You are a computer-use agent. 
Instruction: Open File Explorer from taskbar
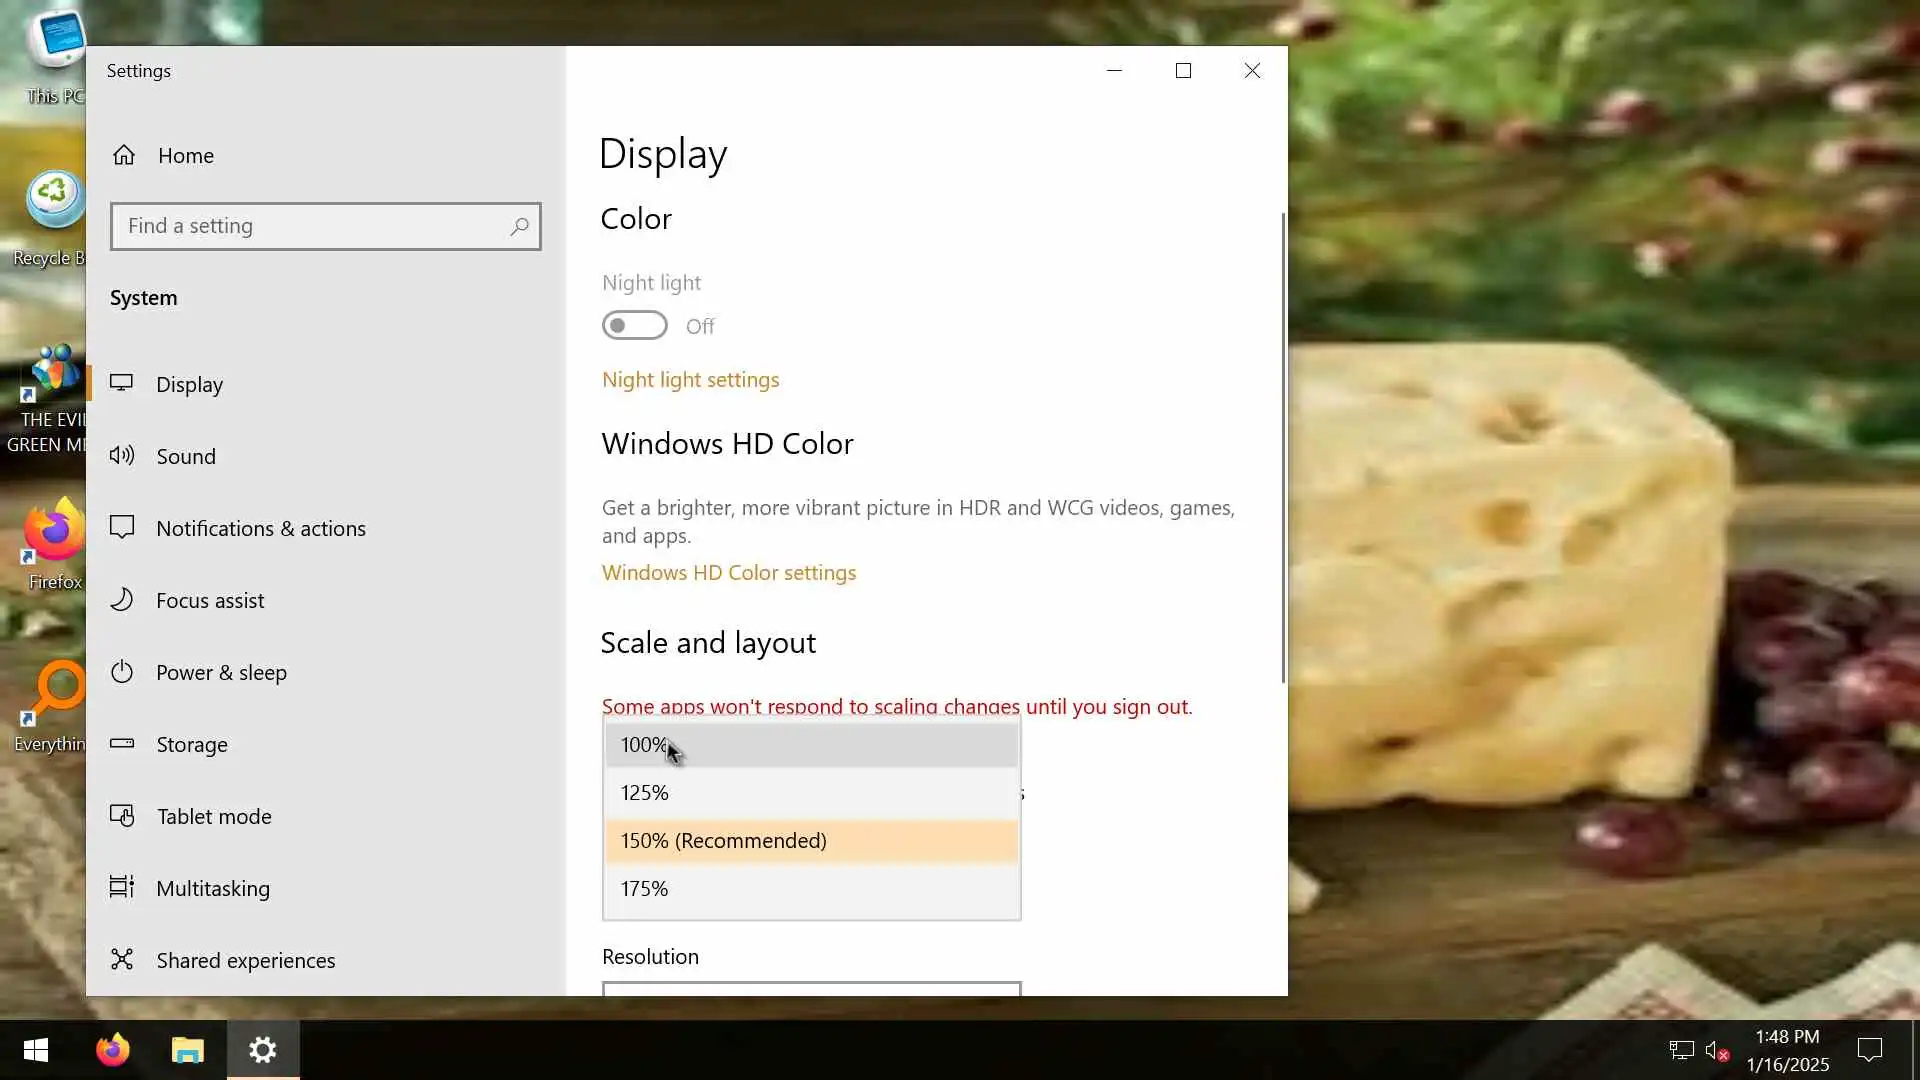[x=187, y=1050]
